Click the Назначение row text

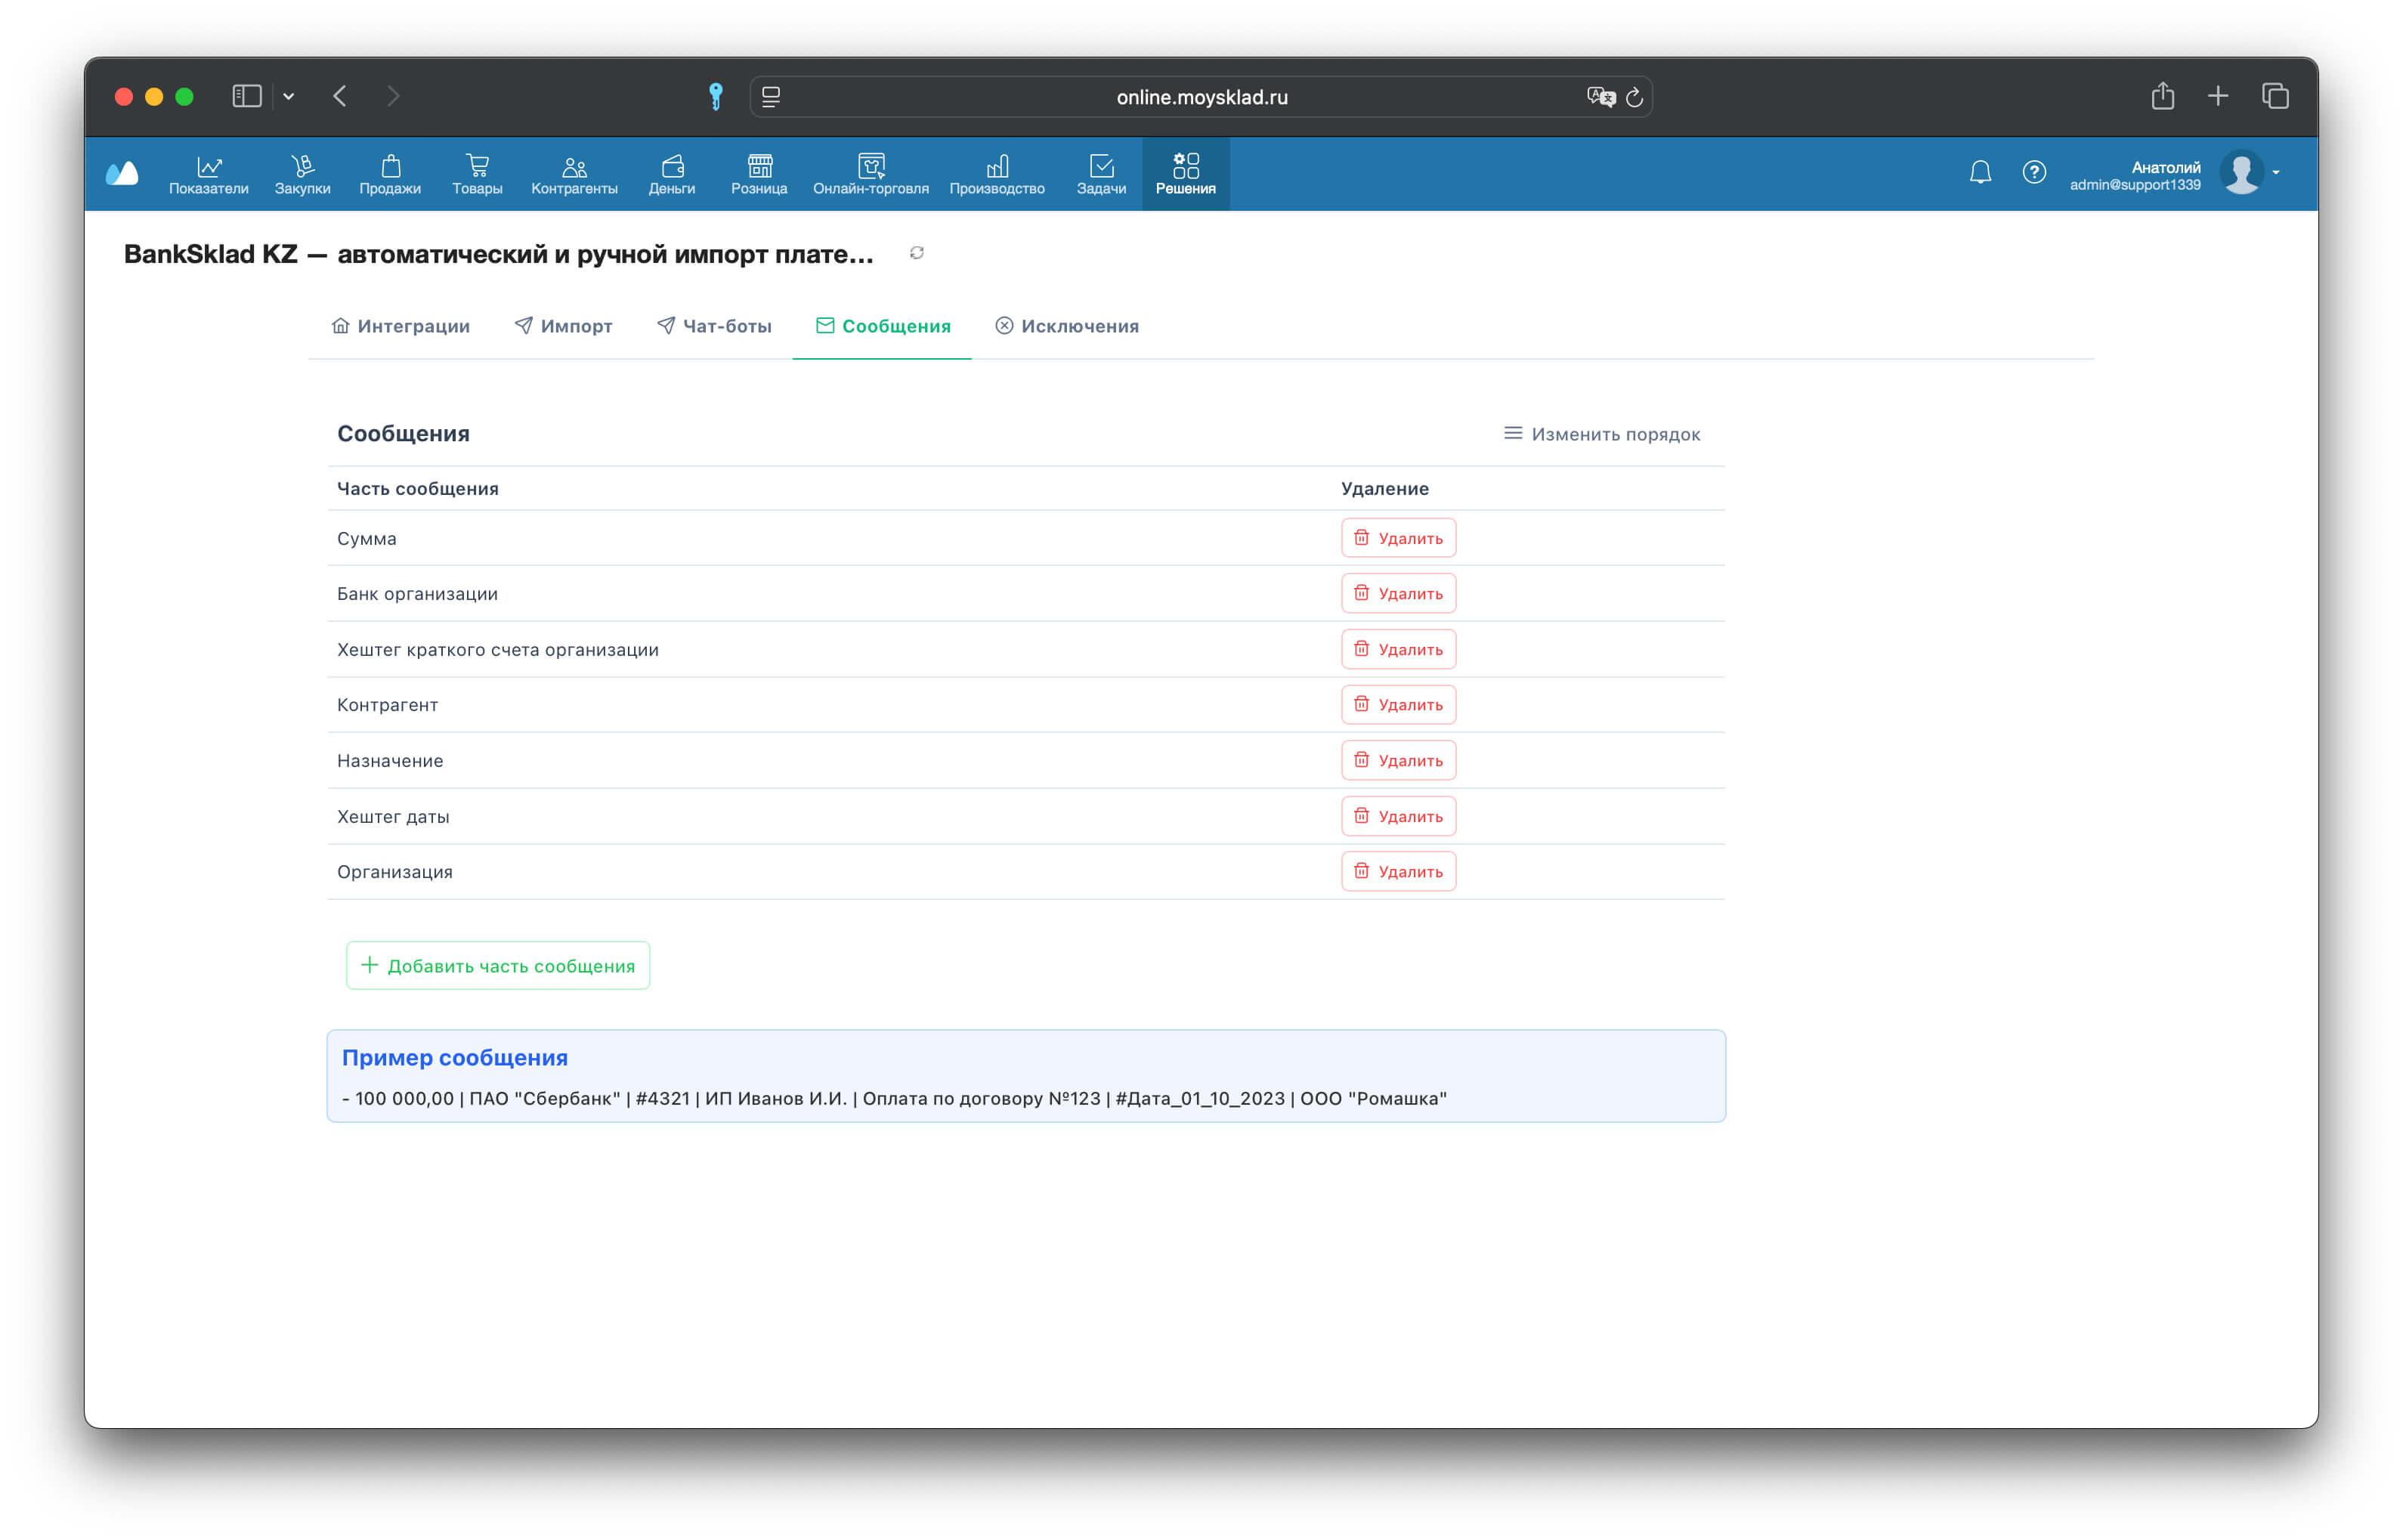[389, 761]
